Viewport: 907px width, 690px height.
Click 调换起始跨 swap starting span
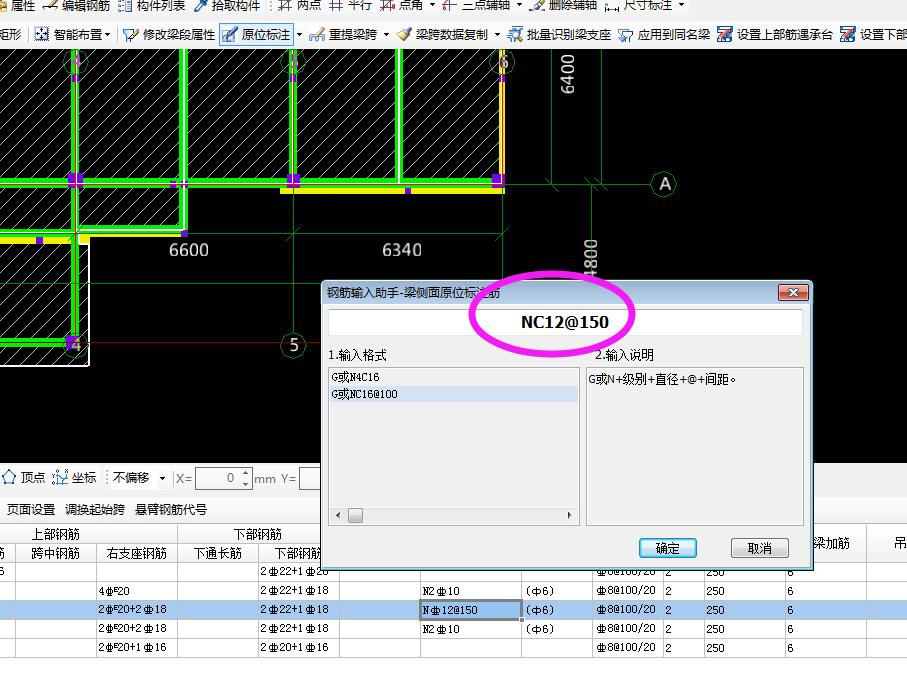click(95, 510)
